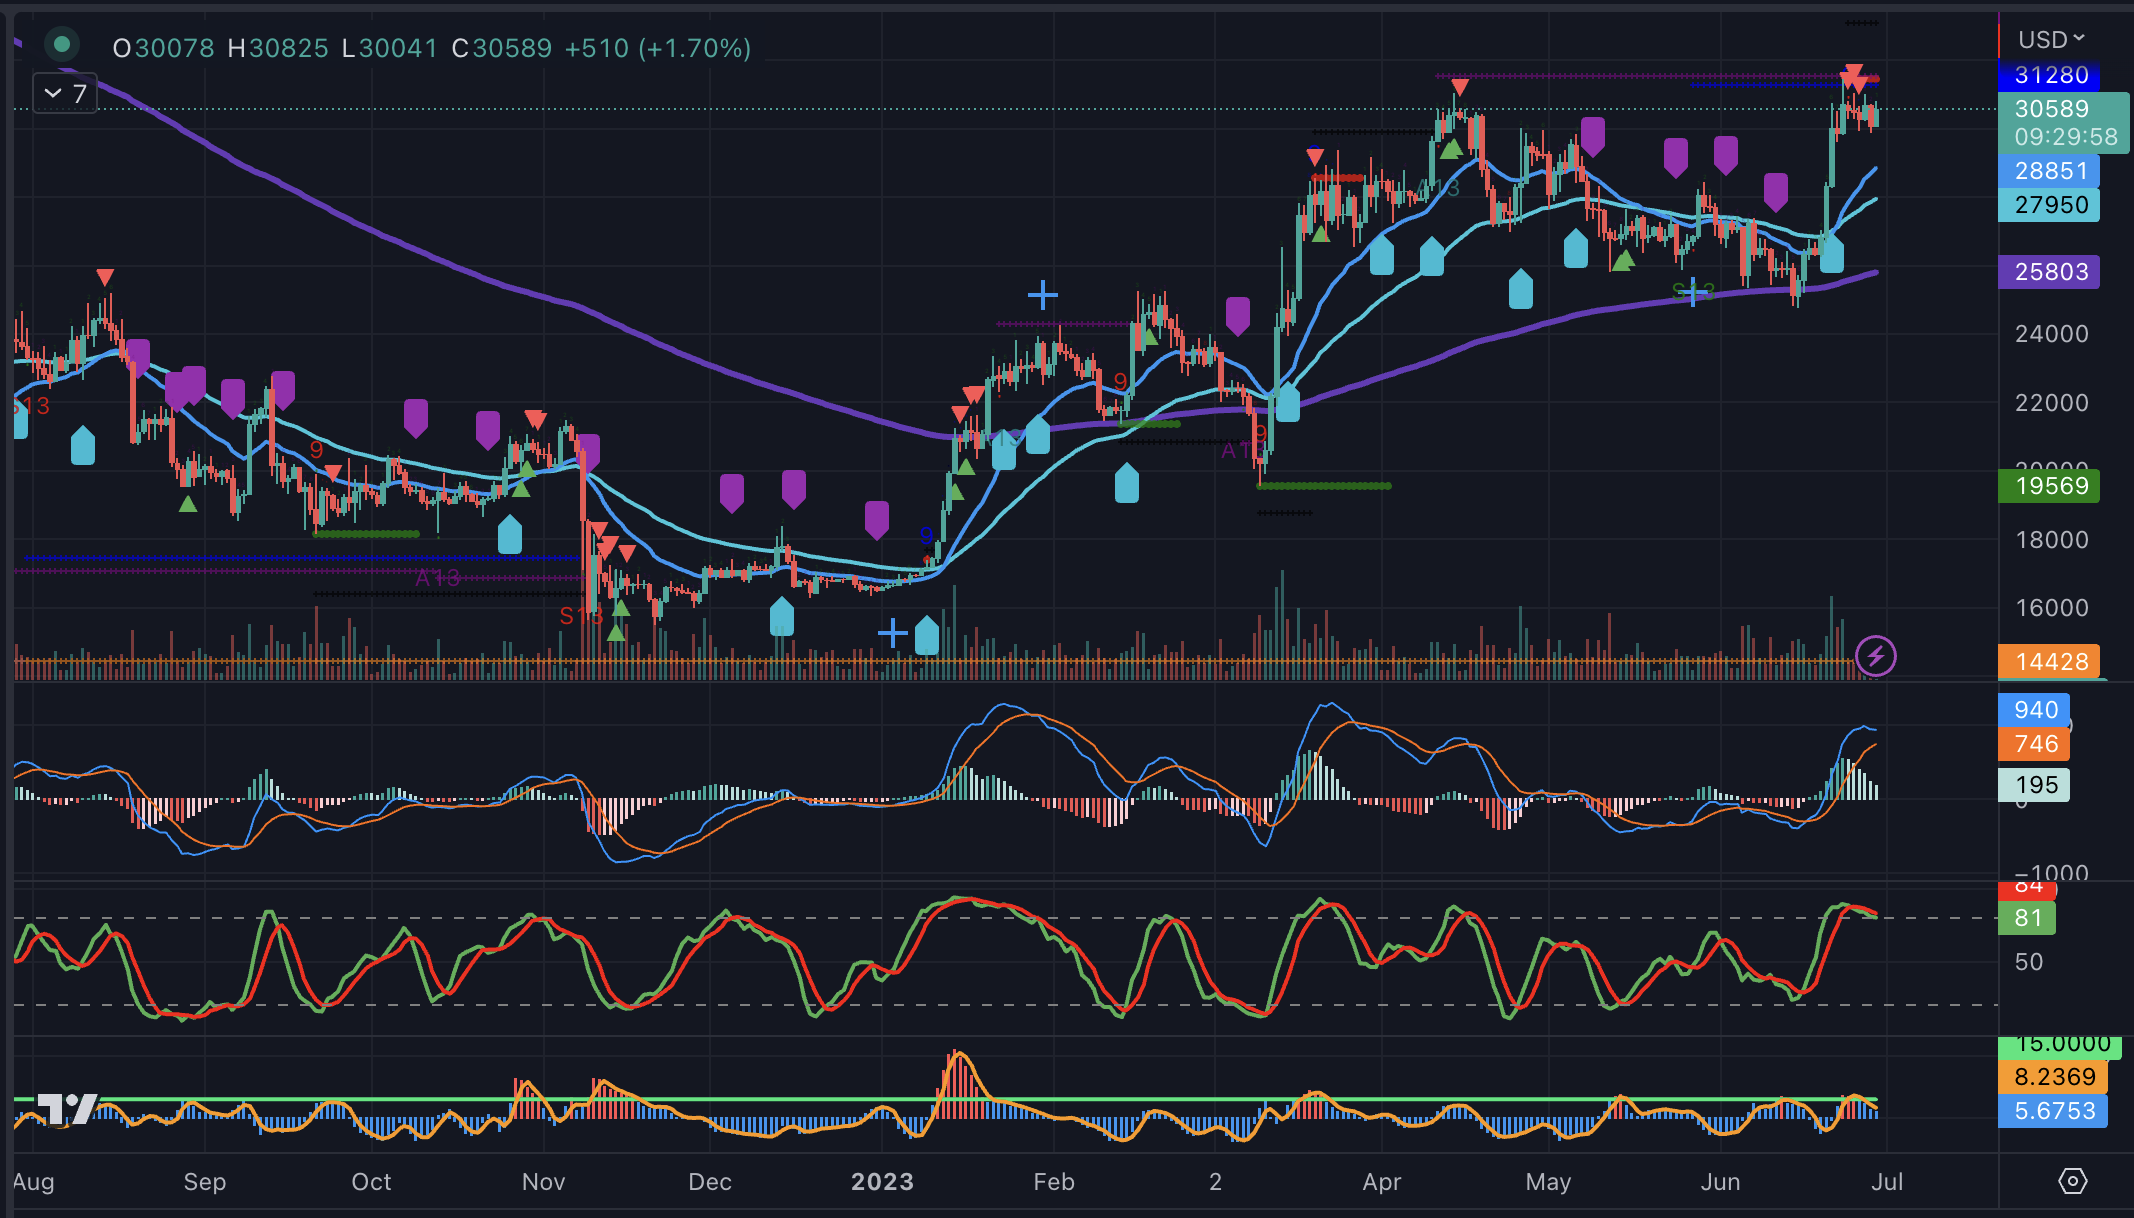Image resolution: width=2134 pixels, height=1218 pixels.
Task: Collapse the indicator legend labeled 7
Action: [63, 93]
